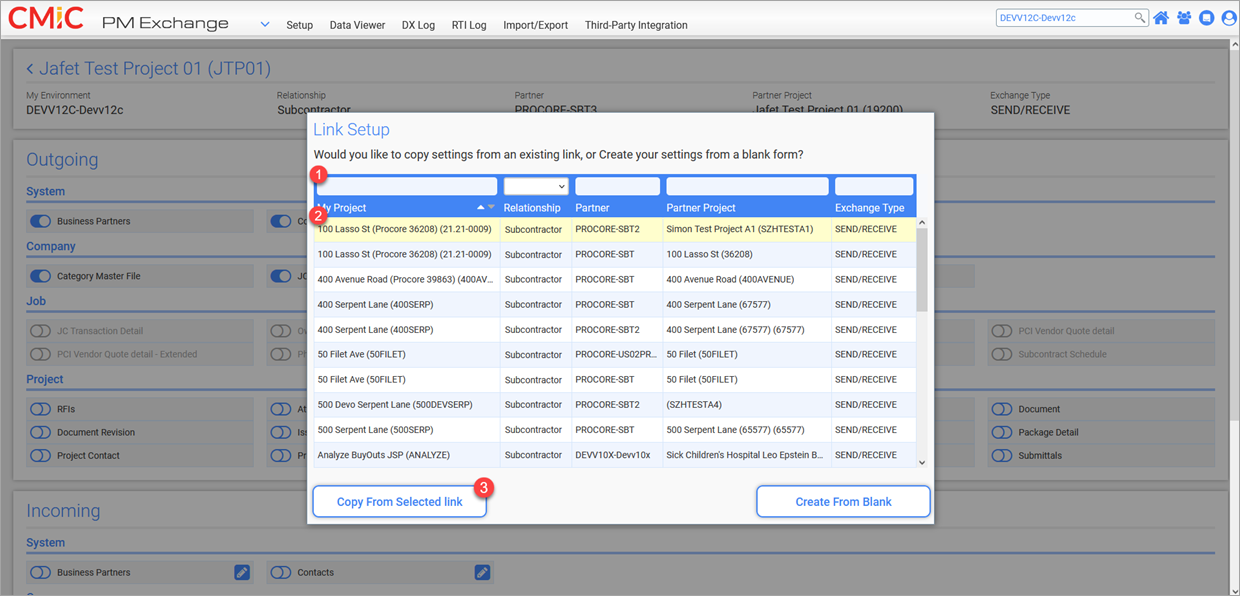Open the user profile icon at top right
The width and height of the screenshot is (1240, 596).
pyautogui.click(x=1230, y=17)
